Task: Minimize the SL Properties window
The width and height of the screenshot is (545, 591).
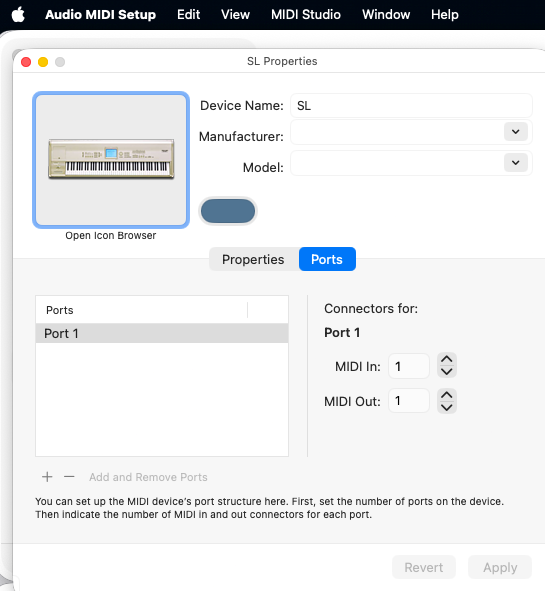Action: tap(43, 62)
